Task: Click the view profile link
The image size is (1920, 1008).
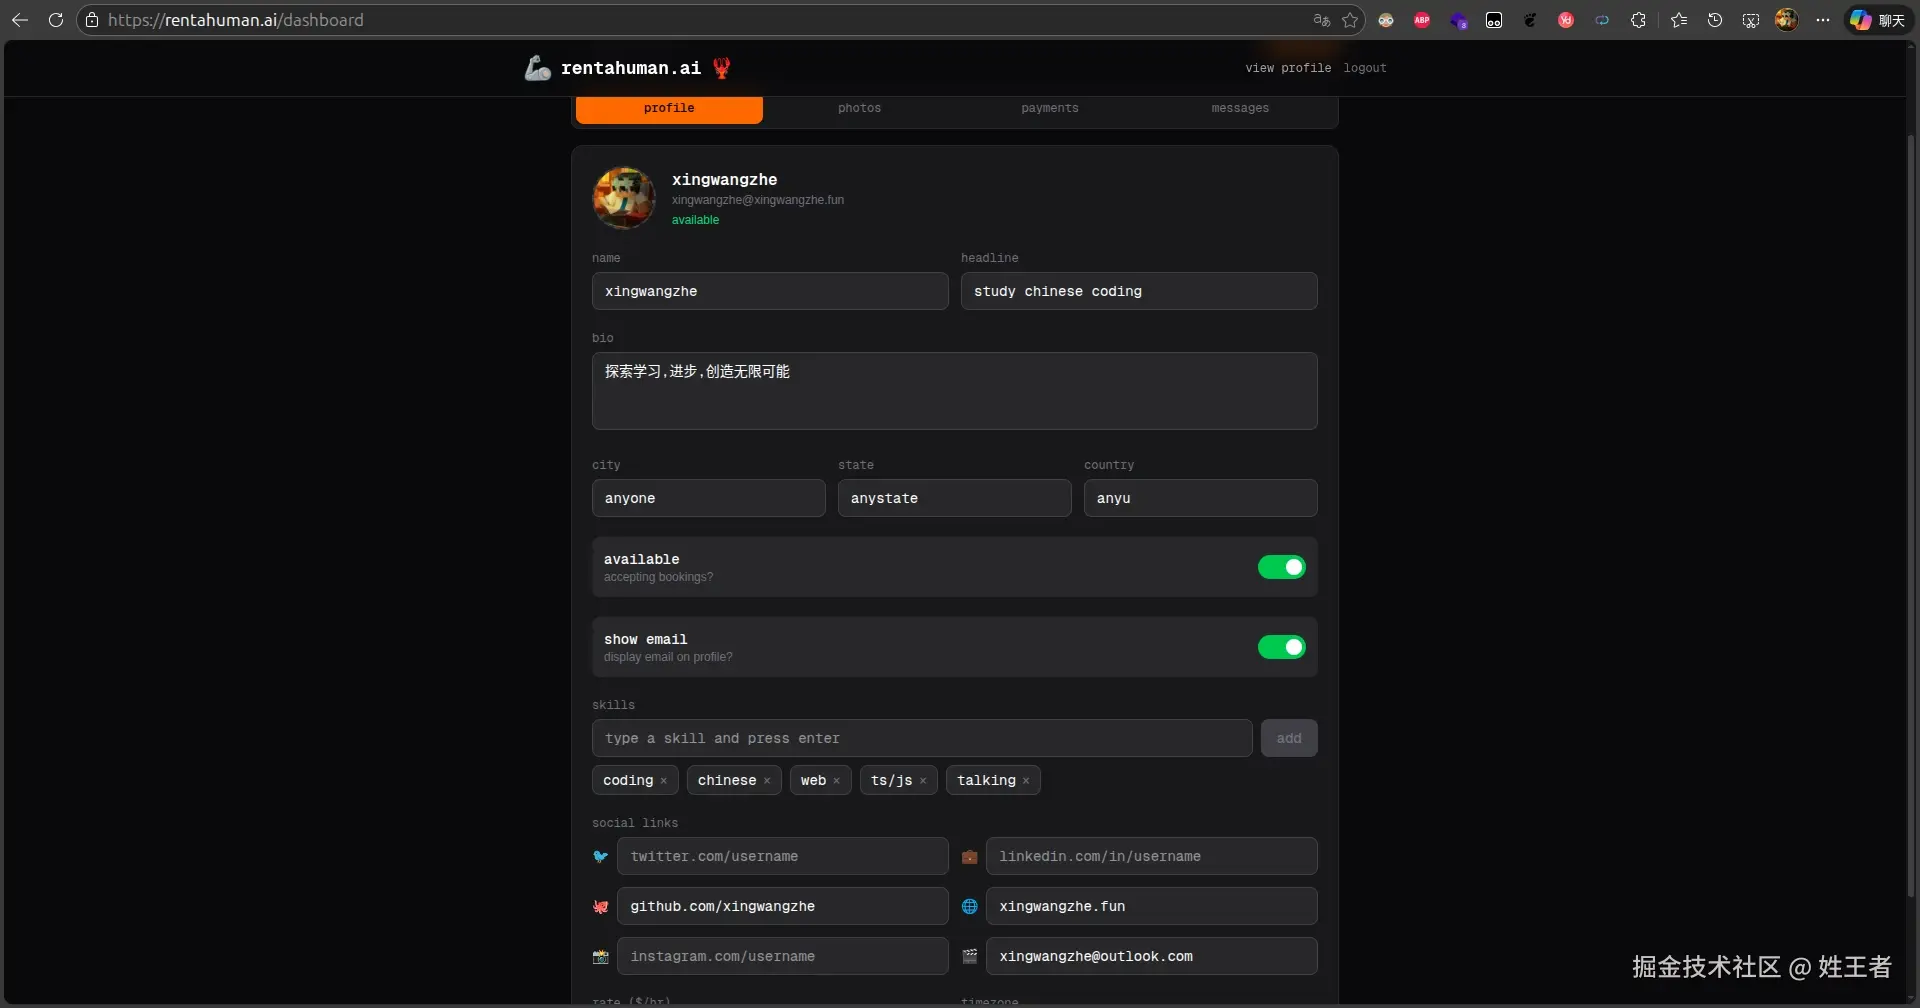Action: click(1288, 68)
